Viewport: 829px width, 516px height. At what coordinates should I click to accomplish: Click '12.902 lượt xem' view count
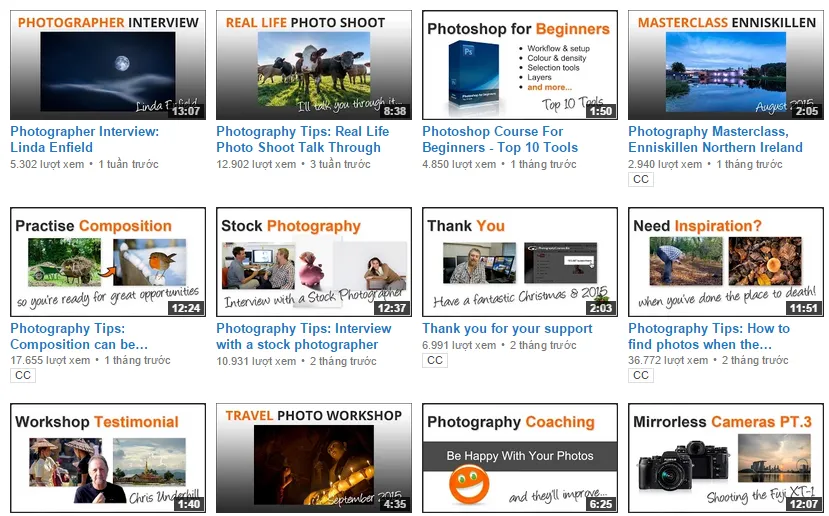point(256,164)
